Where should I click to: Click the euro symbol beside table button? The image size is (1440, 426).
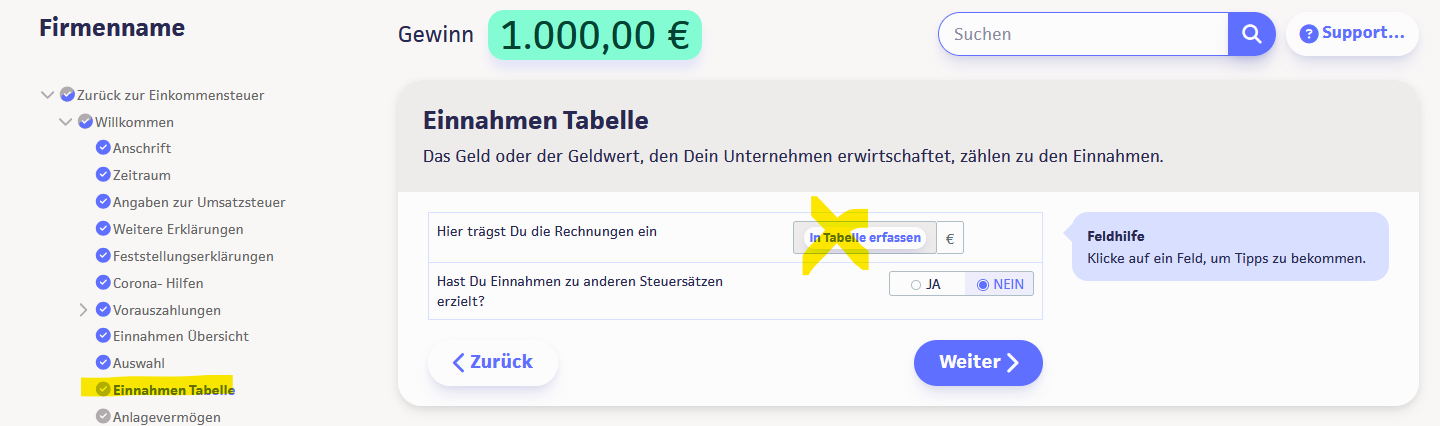950,238
